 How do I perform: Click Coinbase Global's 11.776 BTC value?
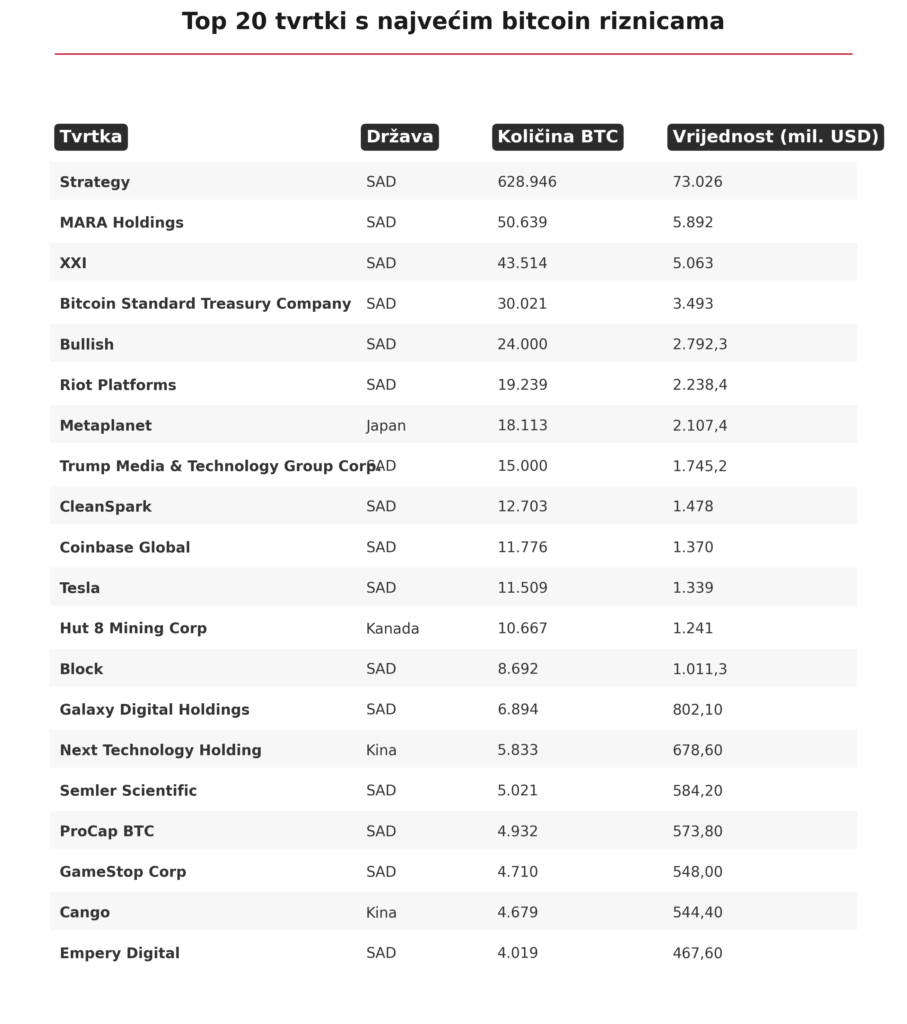[522, 547]
